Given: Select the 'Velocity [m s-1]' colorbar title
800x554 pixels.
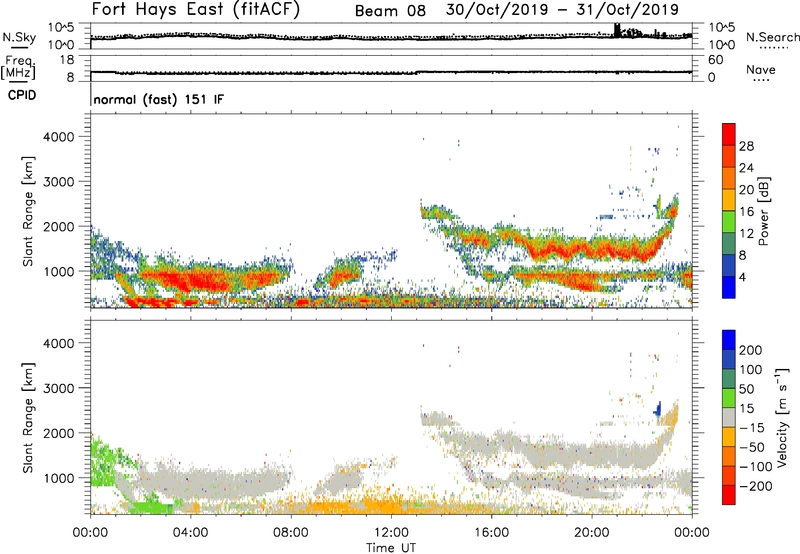Looking at the screenshot, I should (783, 417).
